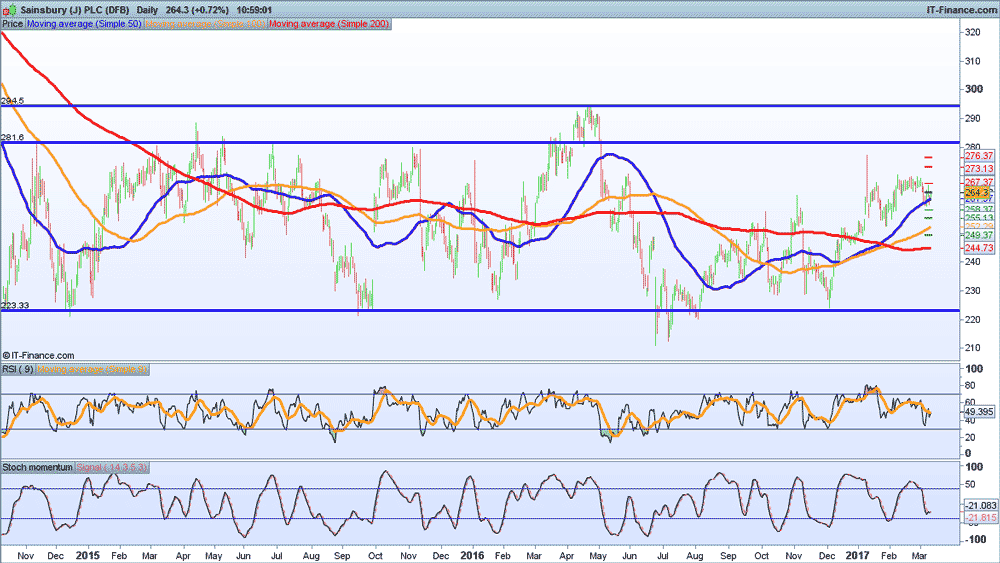Click the 258.37 green price tag

click(978, 209)
